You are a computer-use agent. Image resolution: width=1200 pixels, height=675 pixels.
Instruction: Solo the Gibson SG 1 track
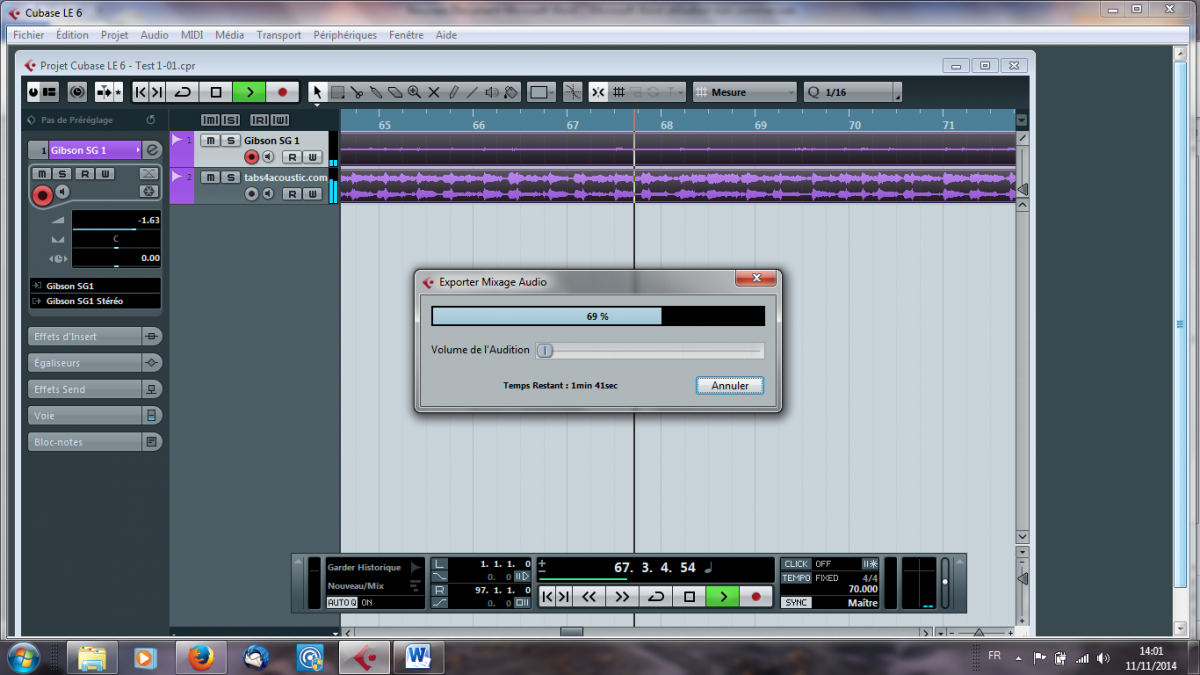click(230, 140)
